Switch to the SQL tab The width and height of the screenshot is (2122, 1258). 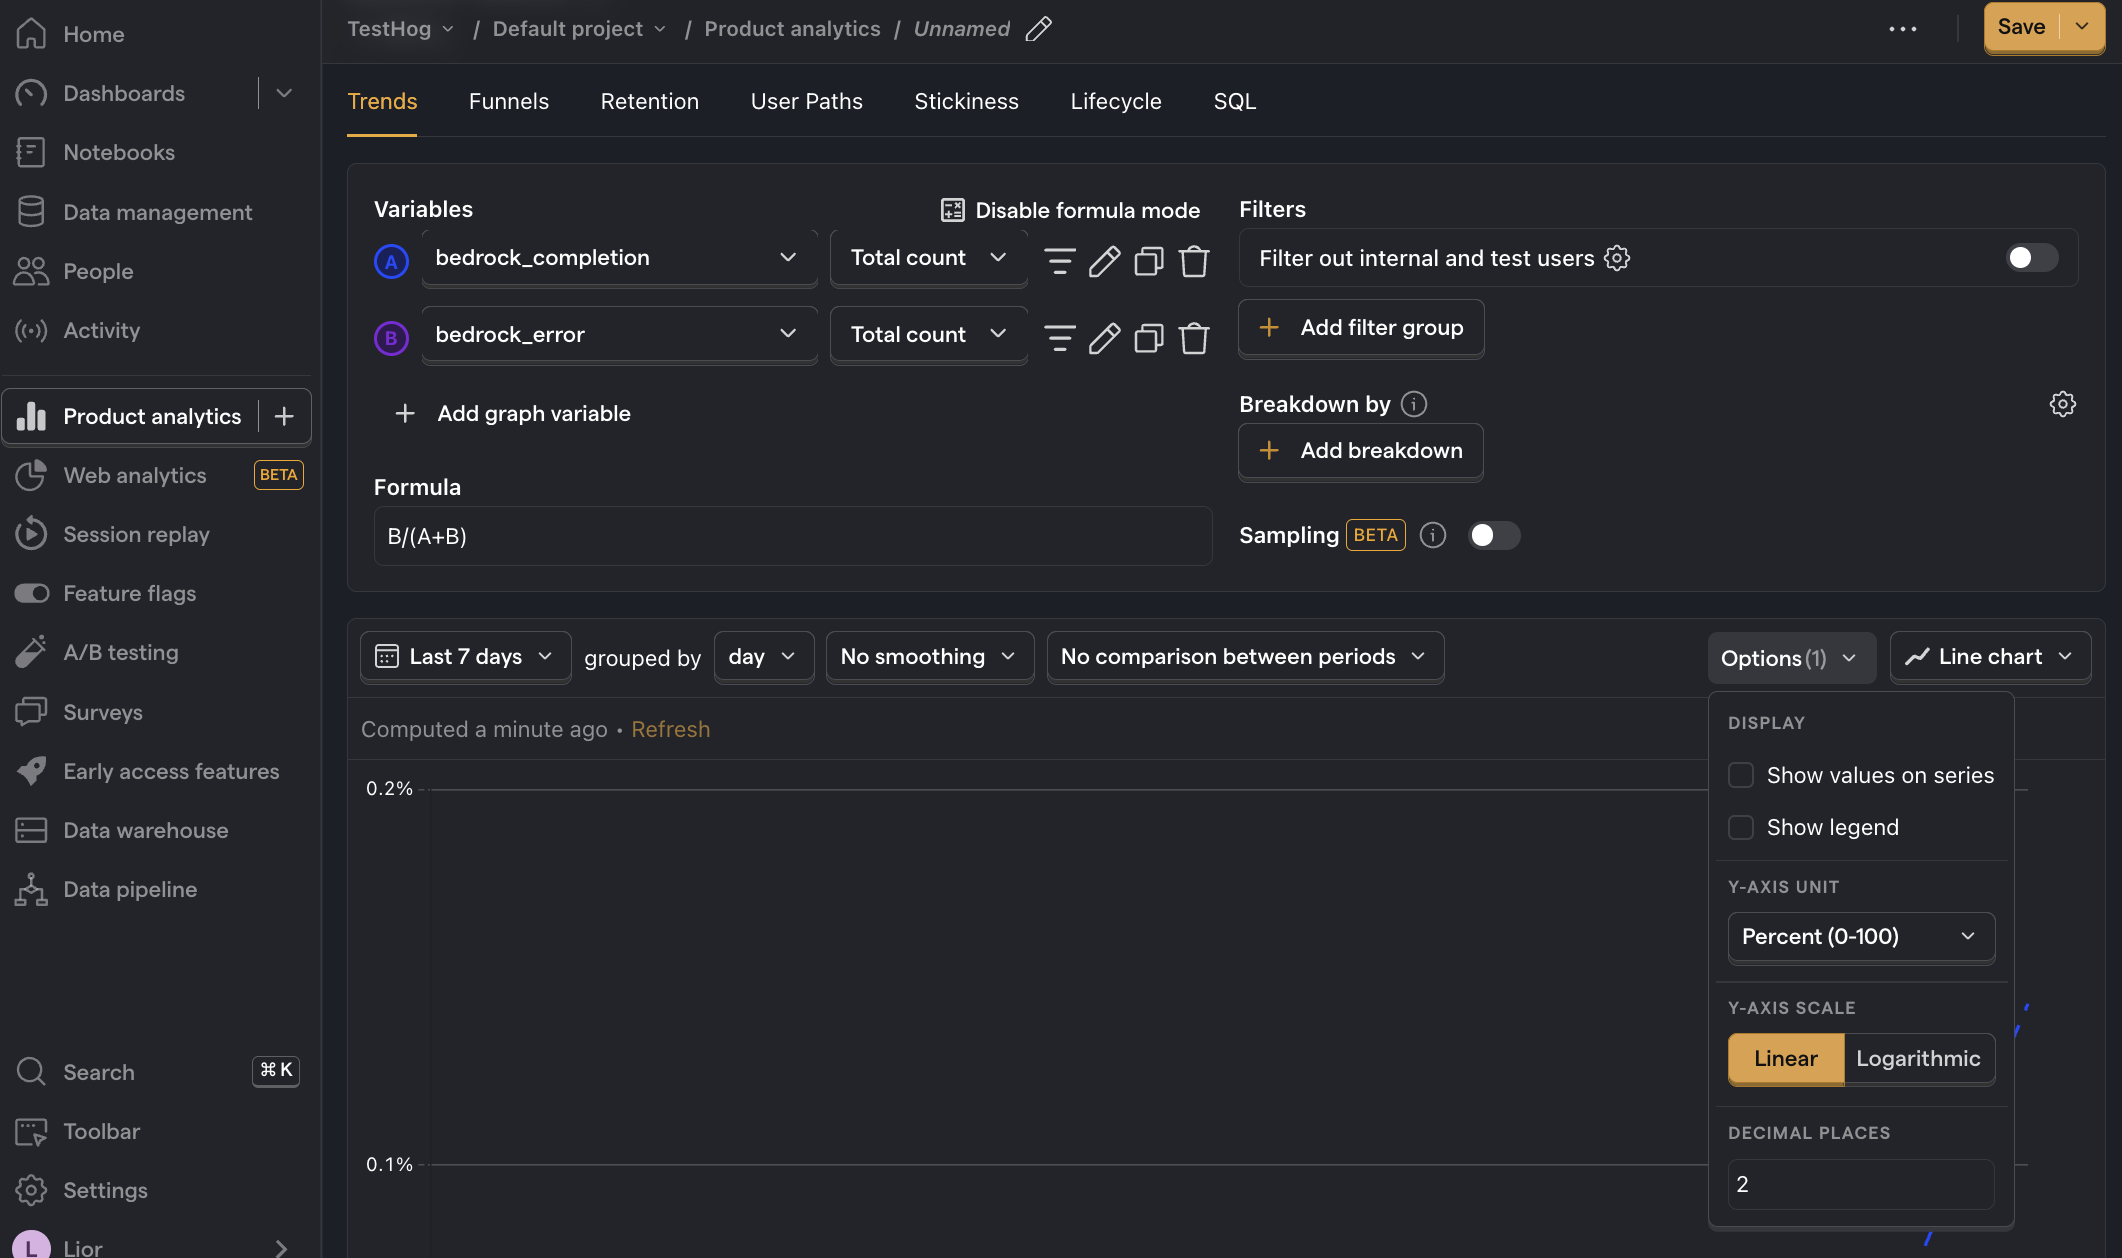click(x=1235, y=101)
